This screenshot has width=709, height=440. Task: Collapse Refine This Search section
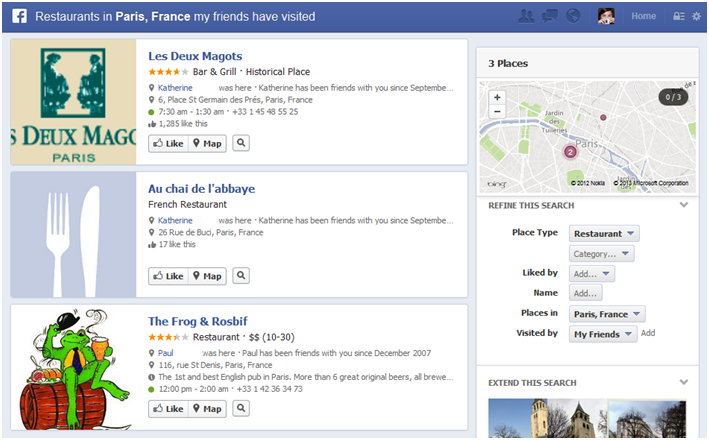click(684, 205)
